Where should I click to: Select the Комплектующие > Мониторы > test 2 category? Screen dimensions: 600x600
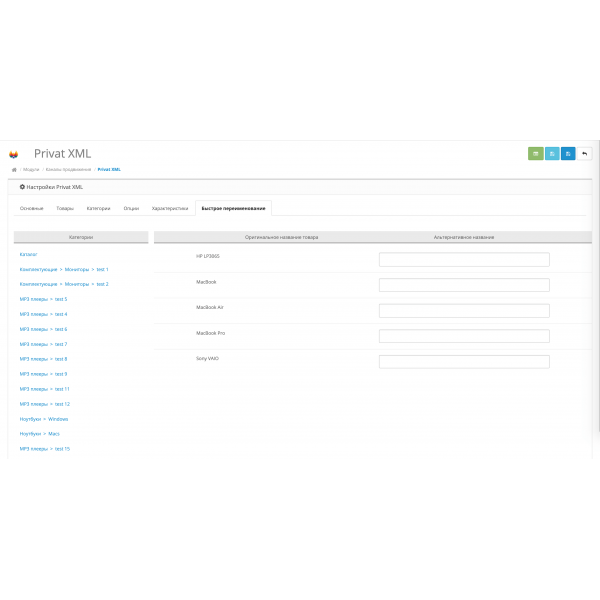(64, 284)
